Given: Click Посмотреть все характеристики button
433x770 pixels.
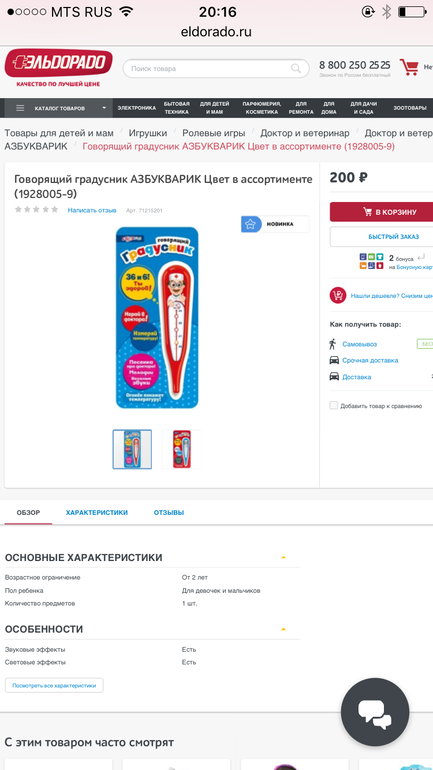Looking at the screenshot, I should tap(54, 686).
